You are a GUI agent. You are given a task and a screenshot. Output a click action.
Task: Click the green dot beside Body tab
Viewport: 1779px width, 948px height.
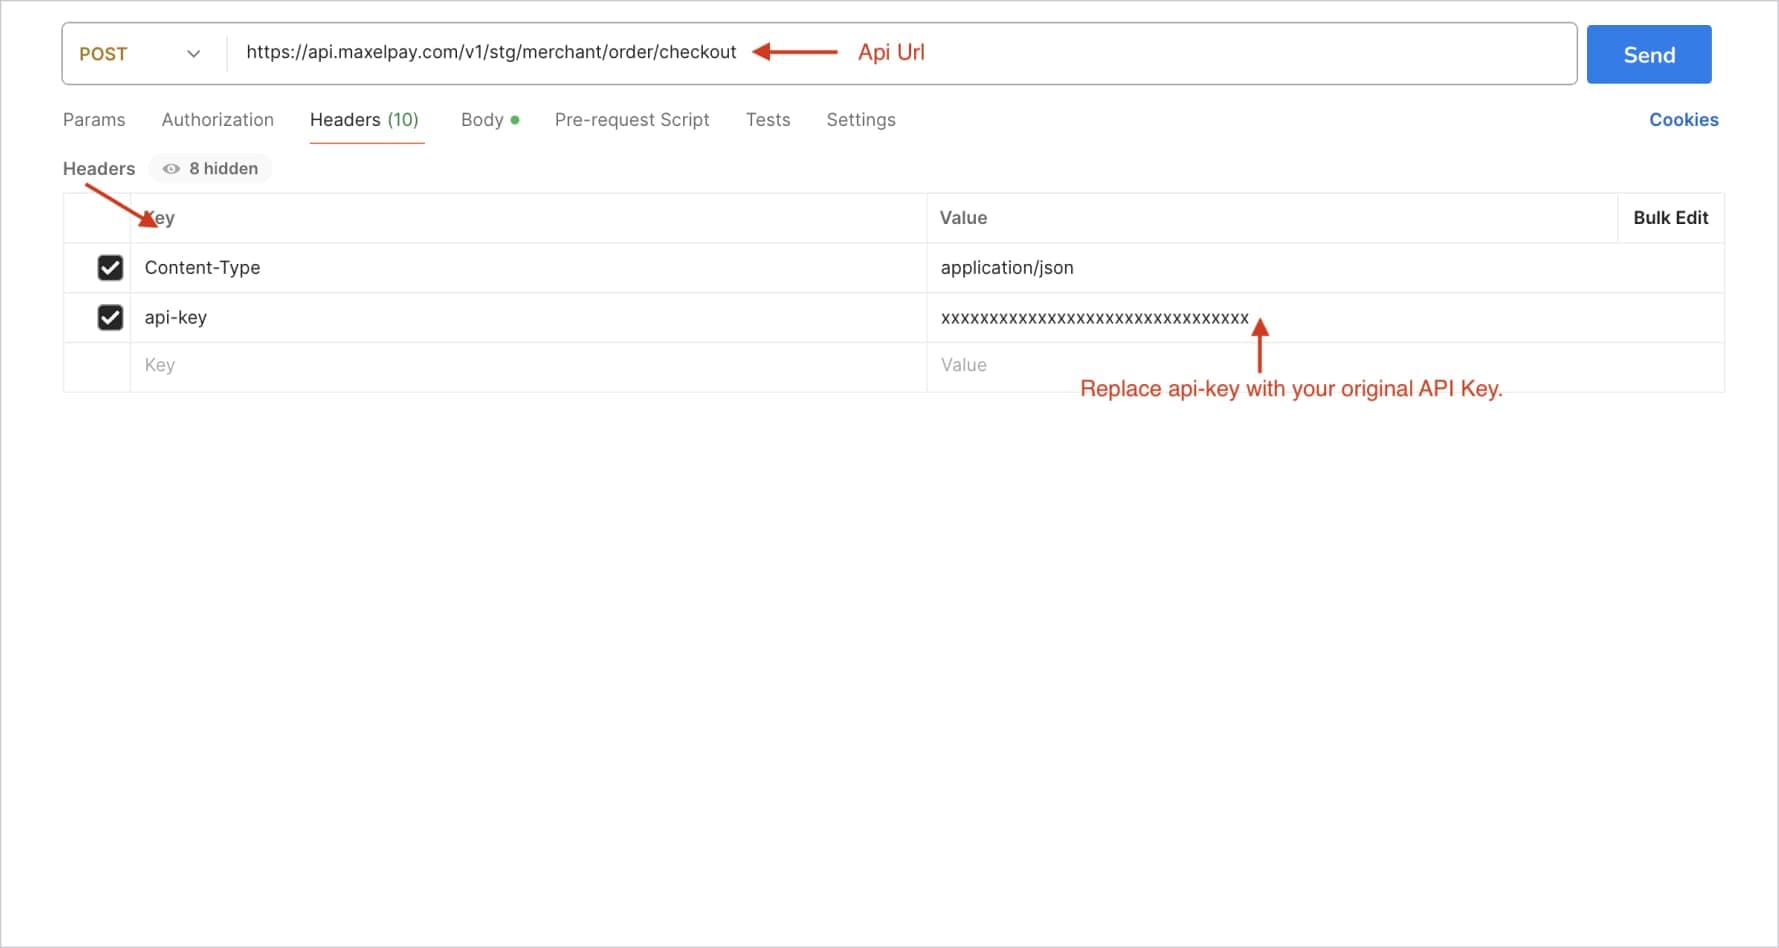[514, 119]
